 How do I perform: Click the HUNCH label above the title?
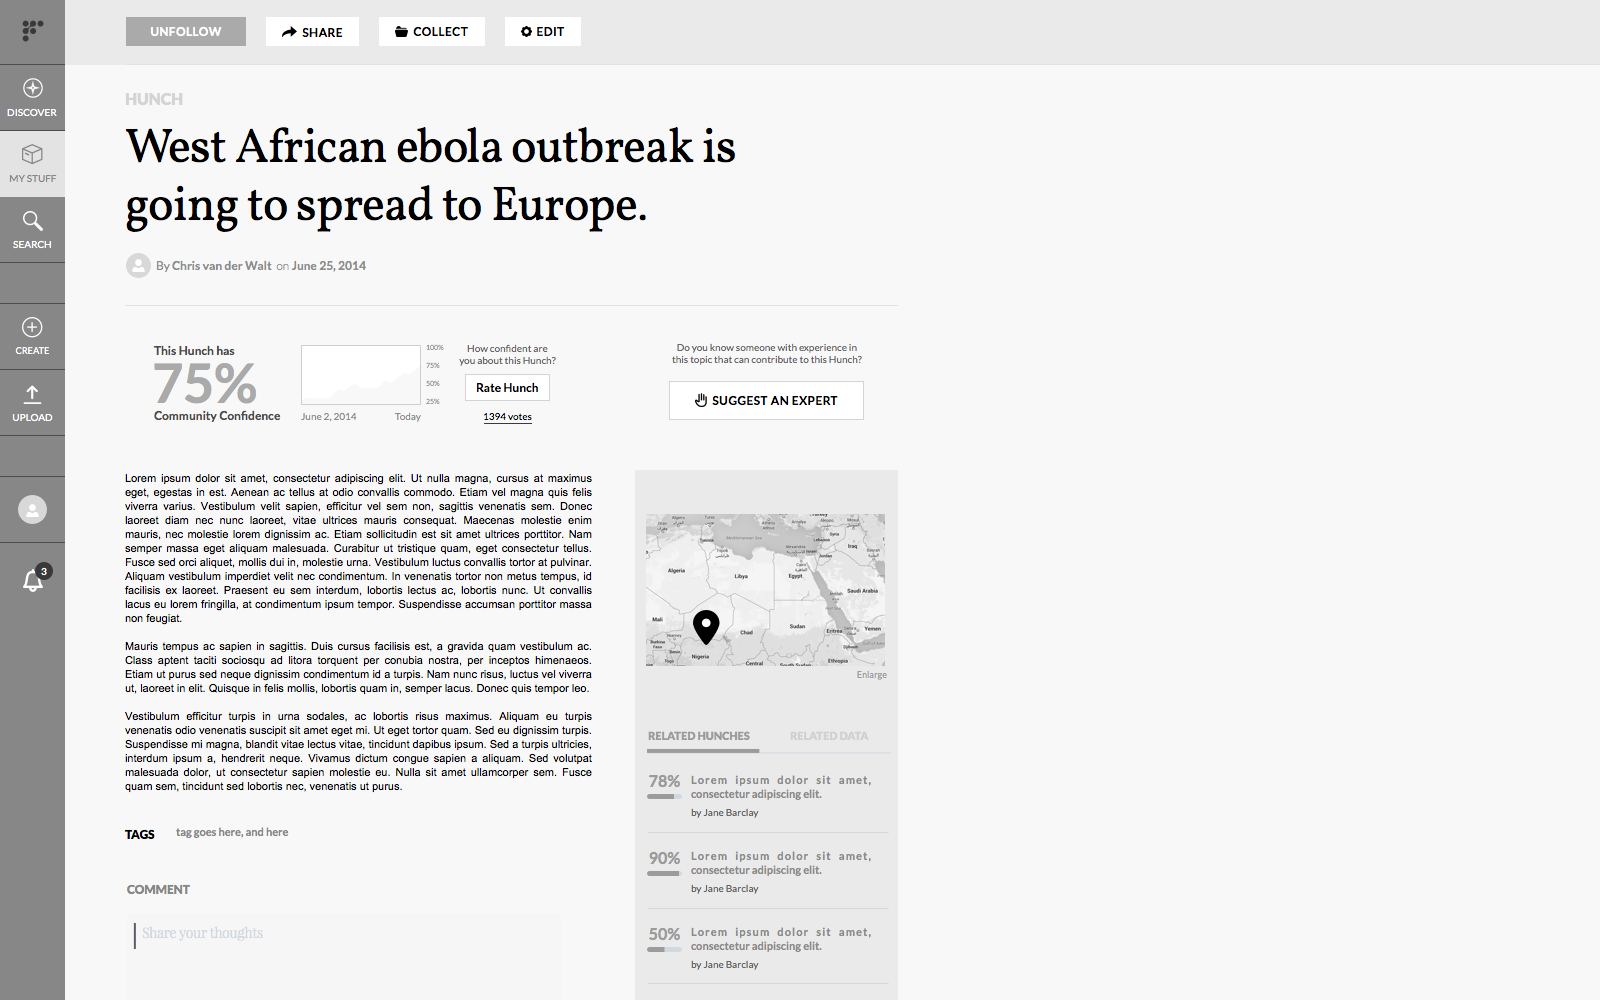(154, 99)
